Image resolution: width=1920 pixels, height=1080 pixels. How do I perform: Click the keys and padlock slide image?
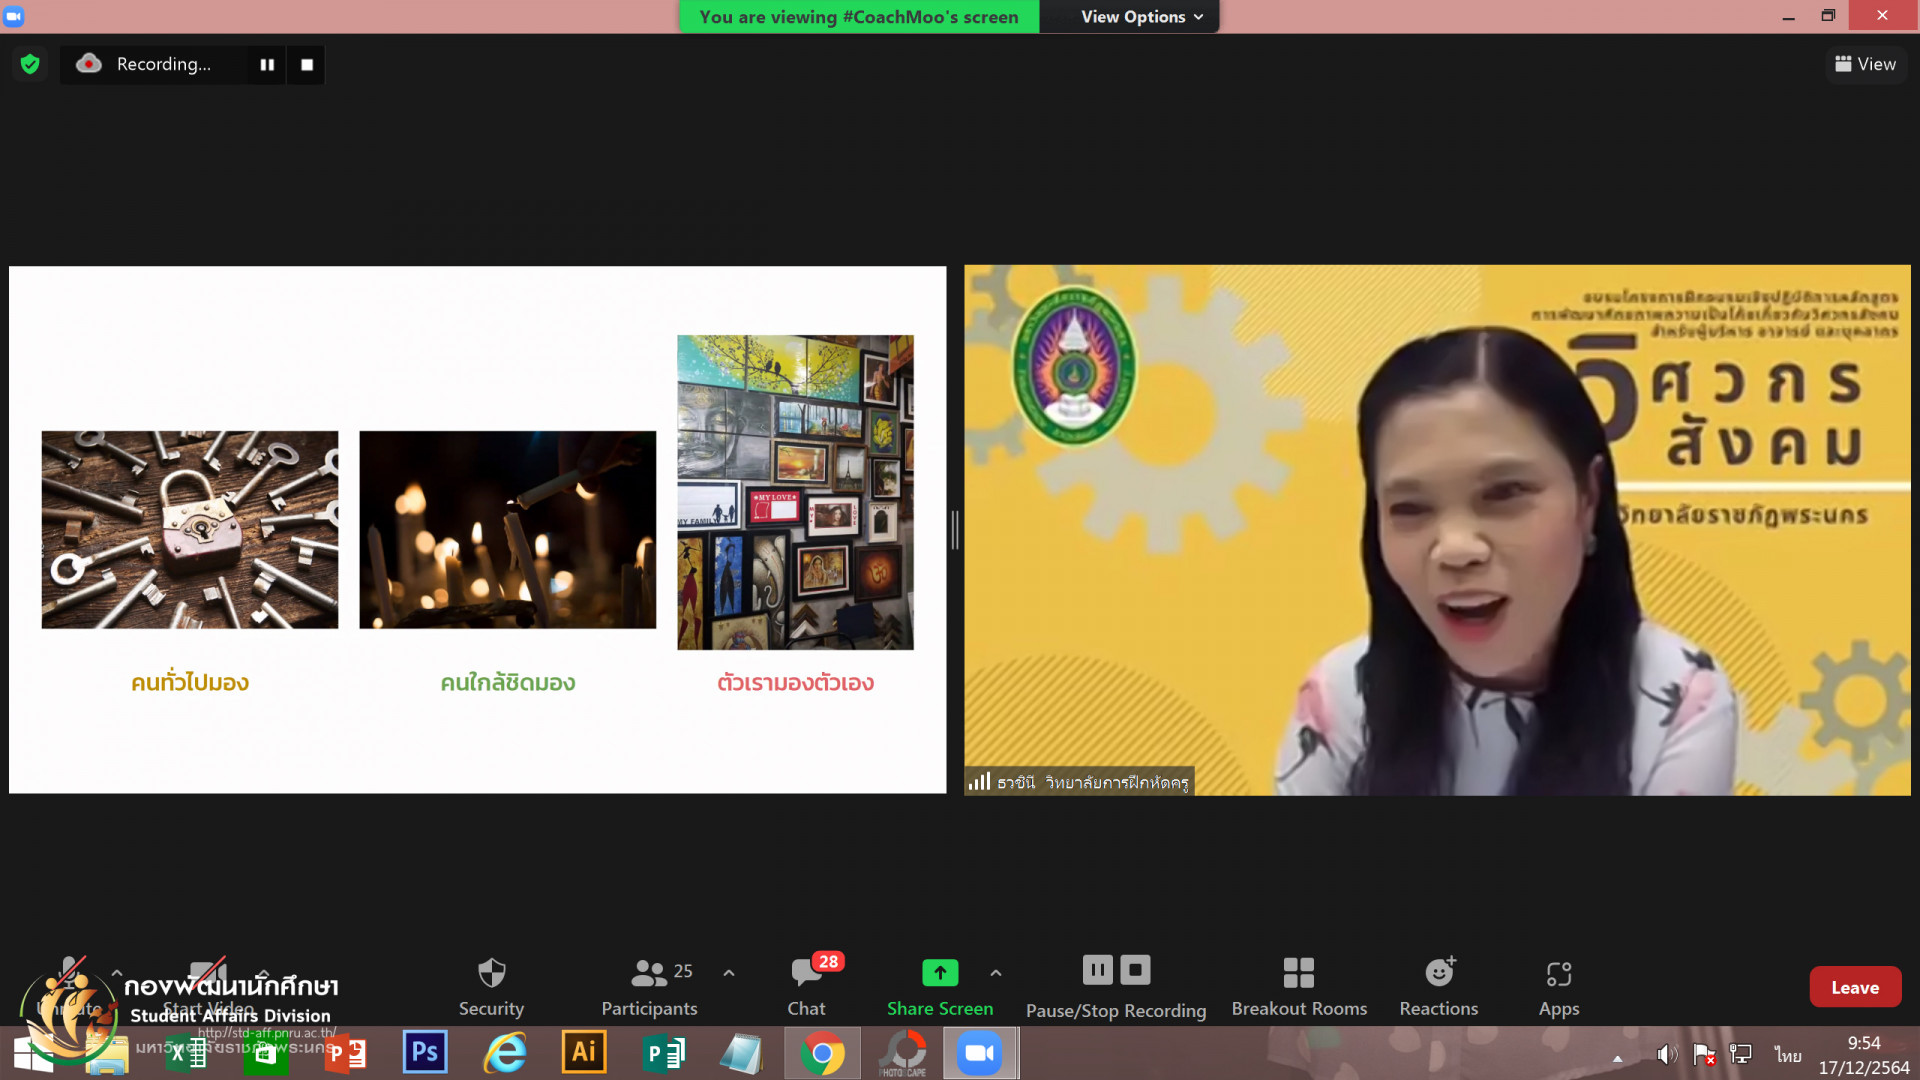point(190,530)
